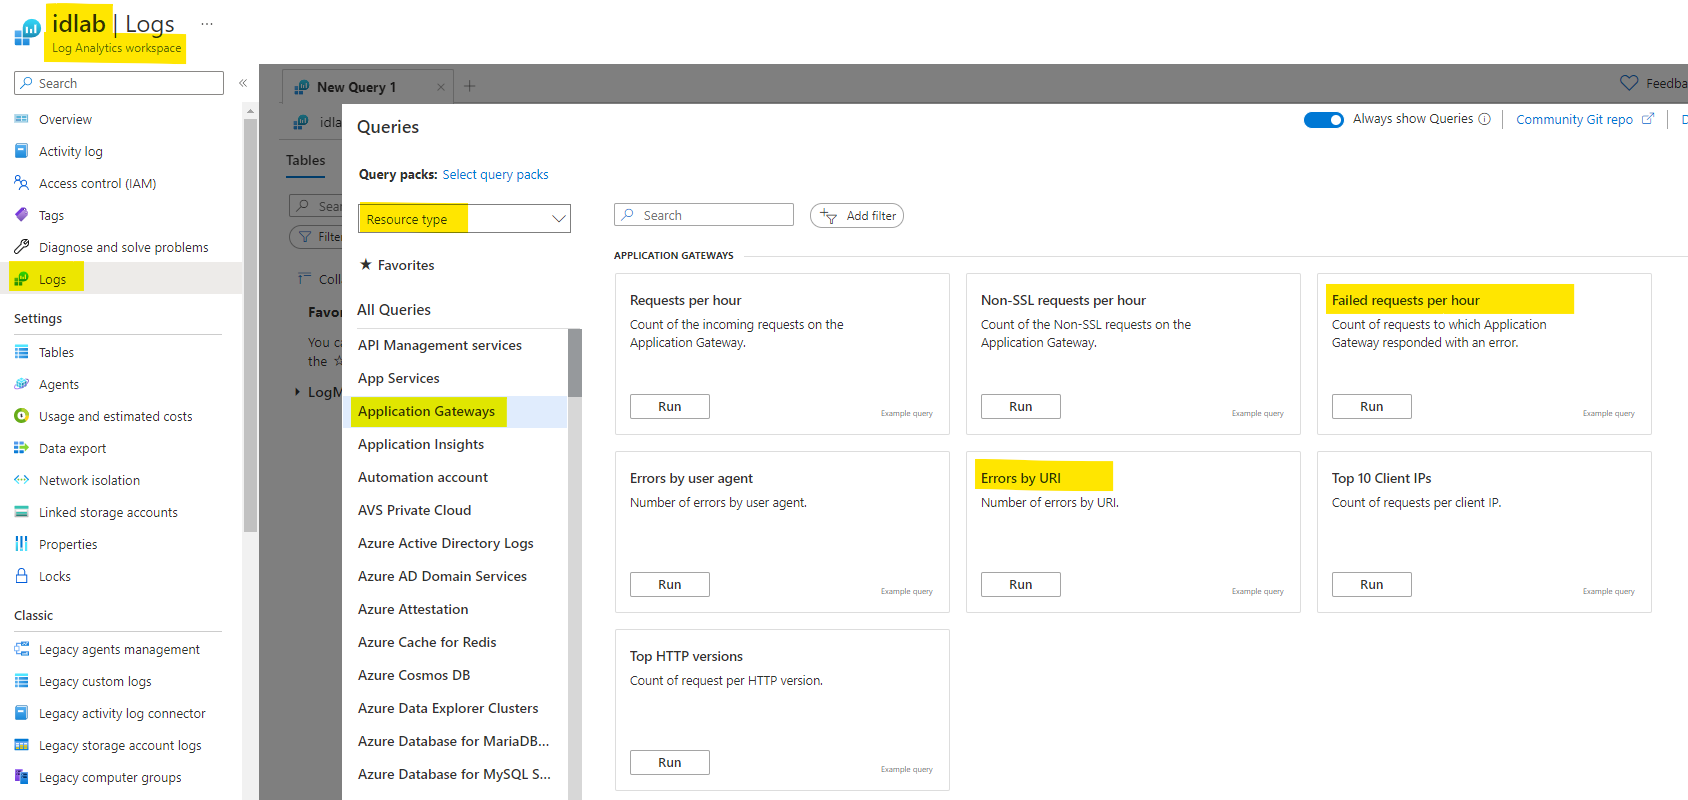Viewport: 1688px width, 800px height.
Task: Close the New Query 1 tab
Action: point(441,87)
